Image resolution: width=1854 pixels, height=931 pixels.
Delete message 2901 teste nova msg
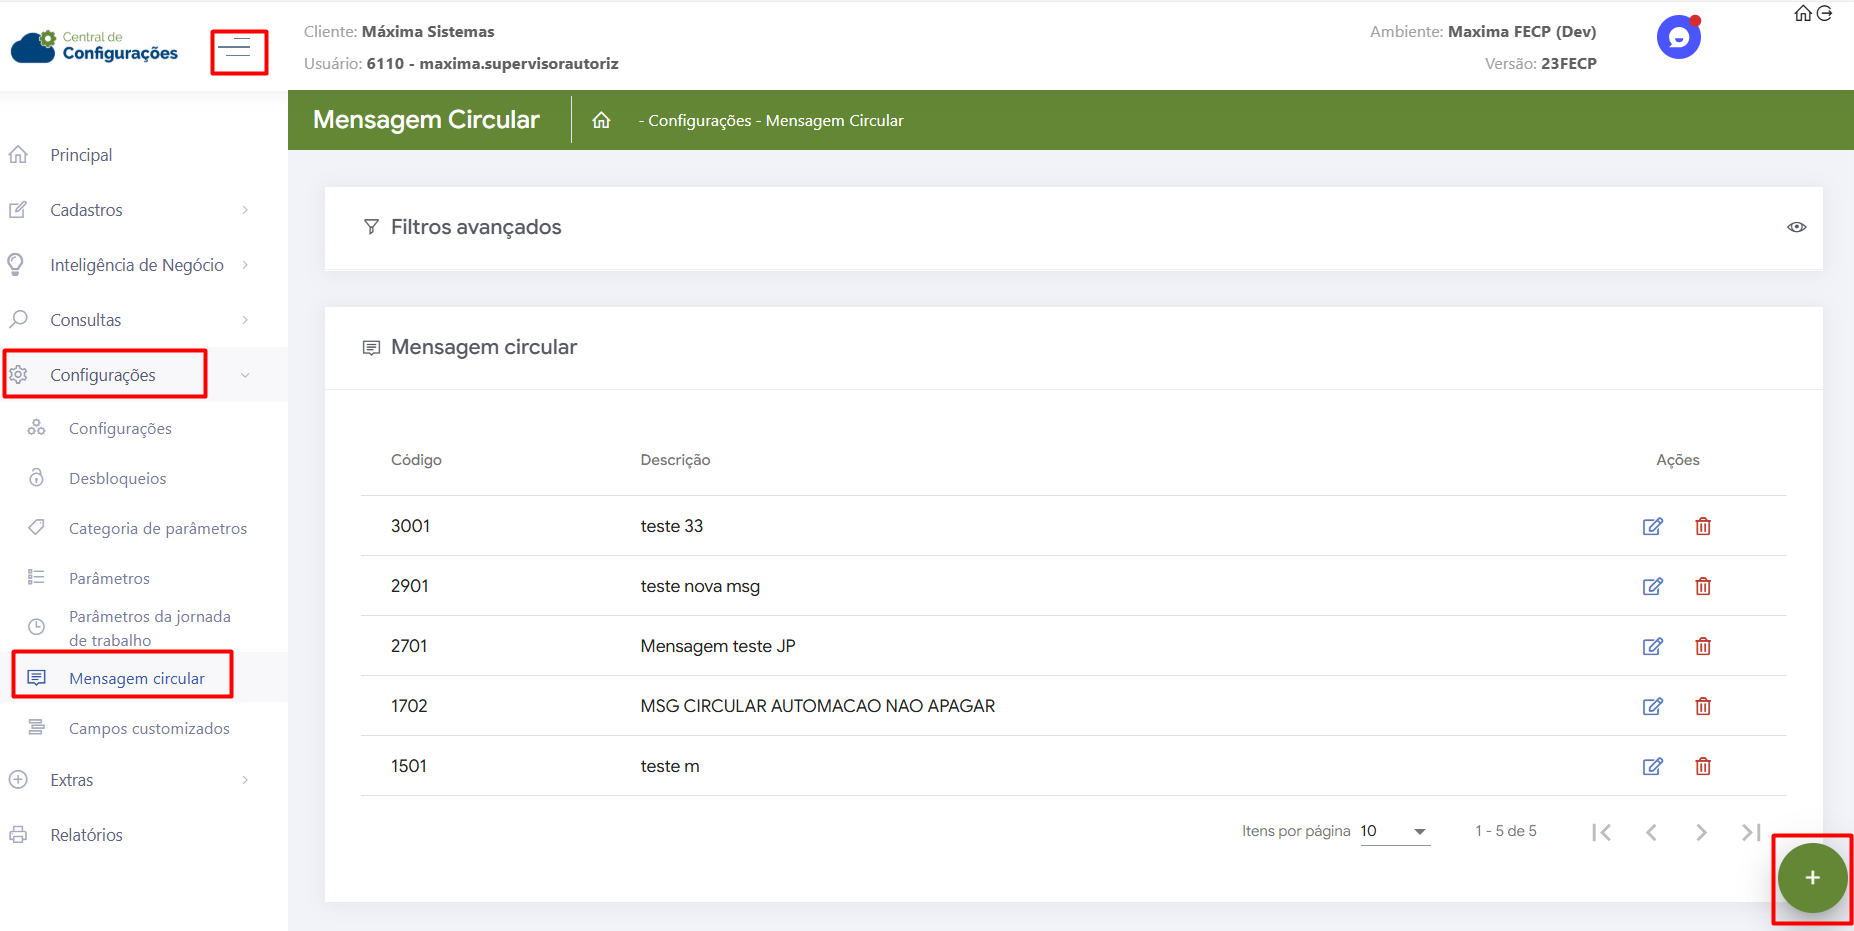1702,586
